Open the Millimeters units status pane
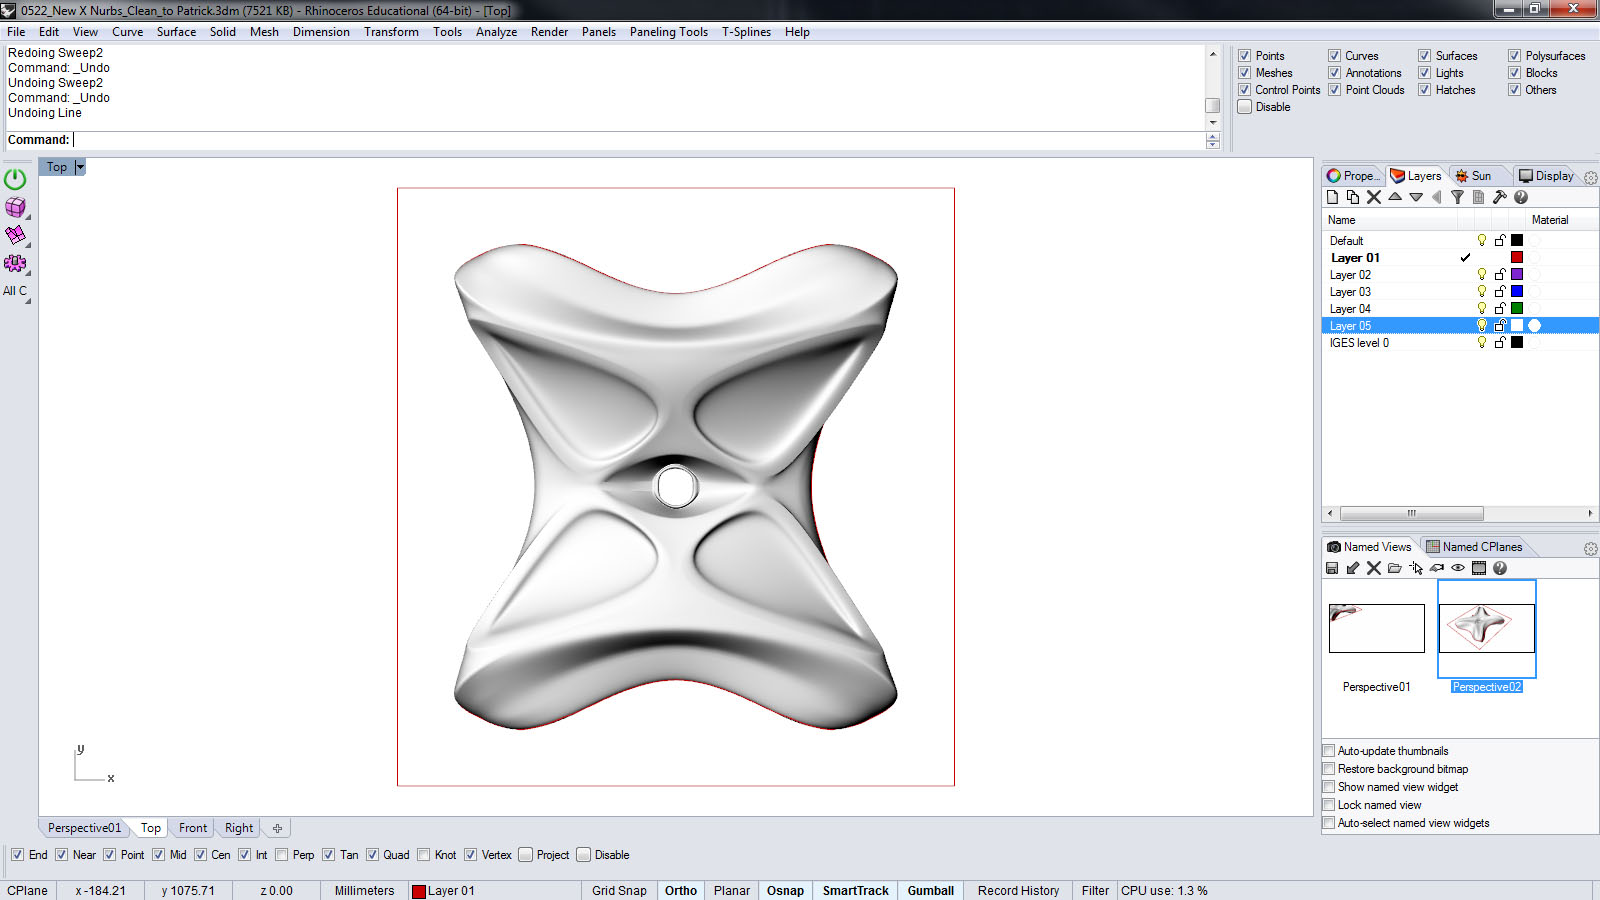Image resolution: width=1600 pixels, height=900 pixels. [364, 891]
